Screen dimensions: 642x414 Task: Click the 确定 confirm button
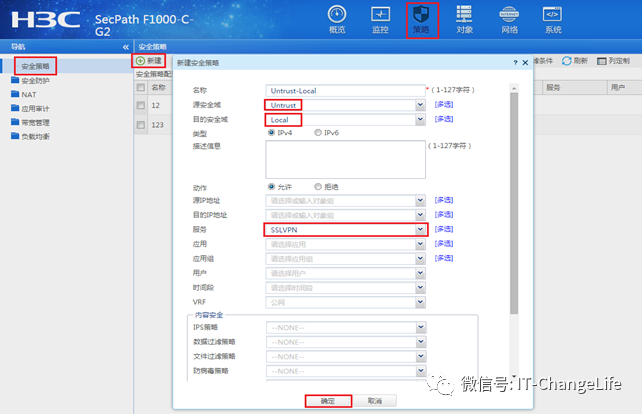click(x=328, y=401)
